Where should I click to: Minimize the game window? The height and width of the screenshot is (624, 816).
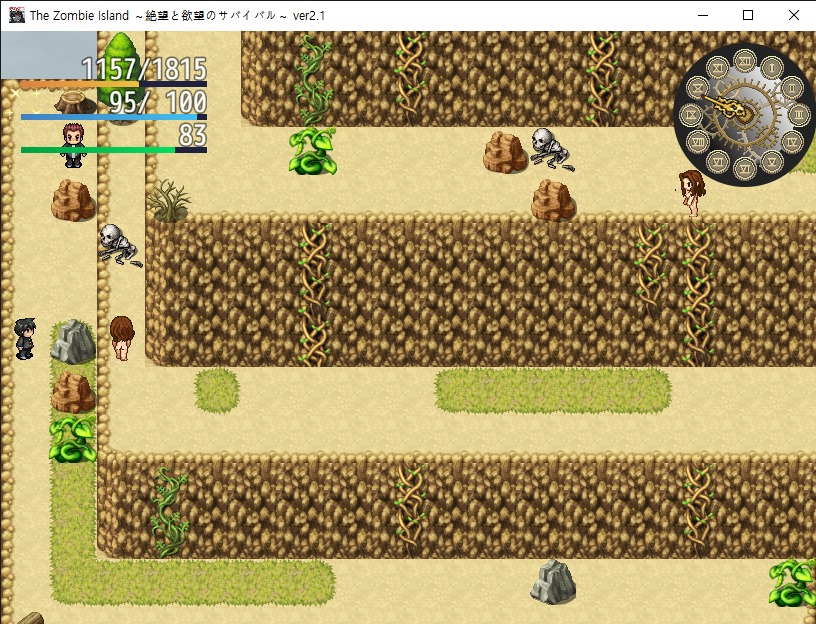click(x=703, y=15)
